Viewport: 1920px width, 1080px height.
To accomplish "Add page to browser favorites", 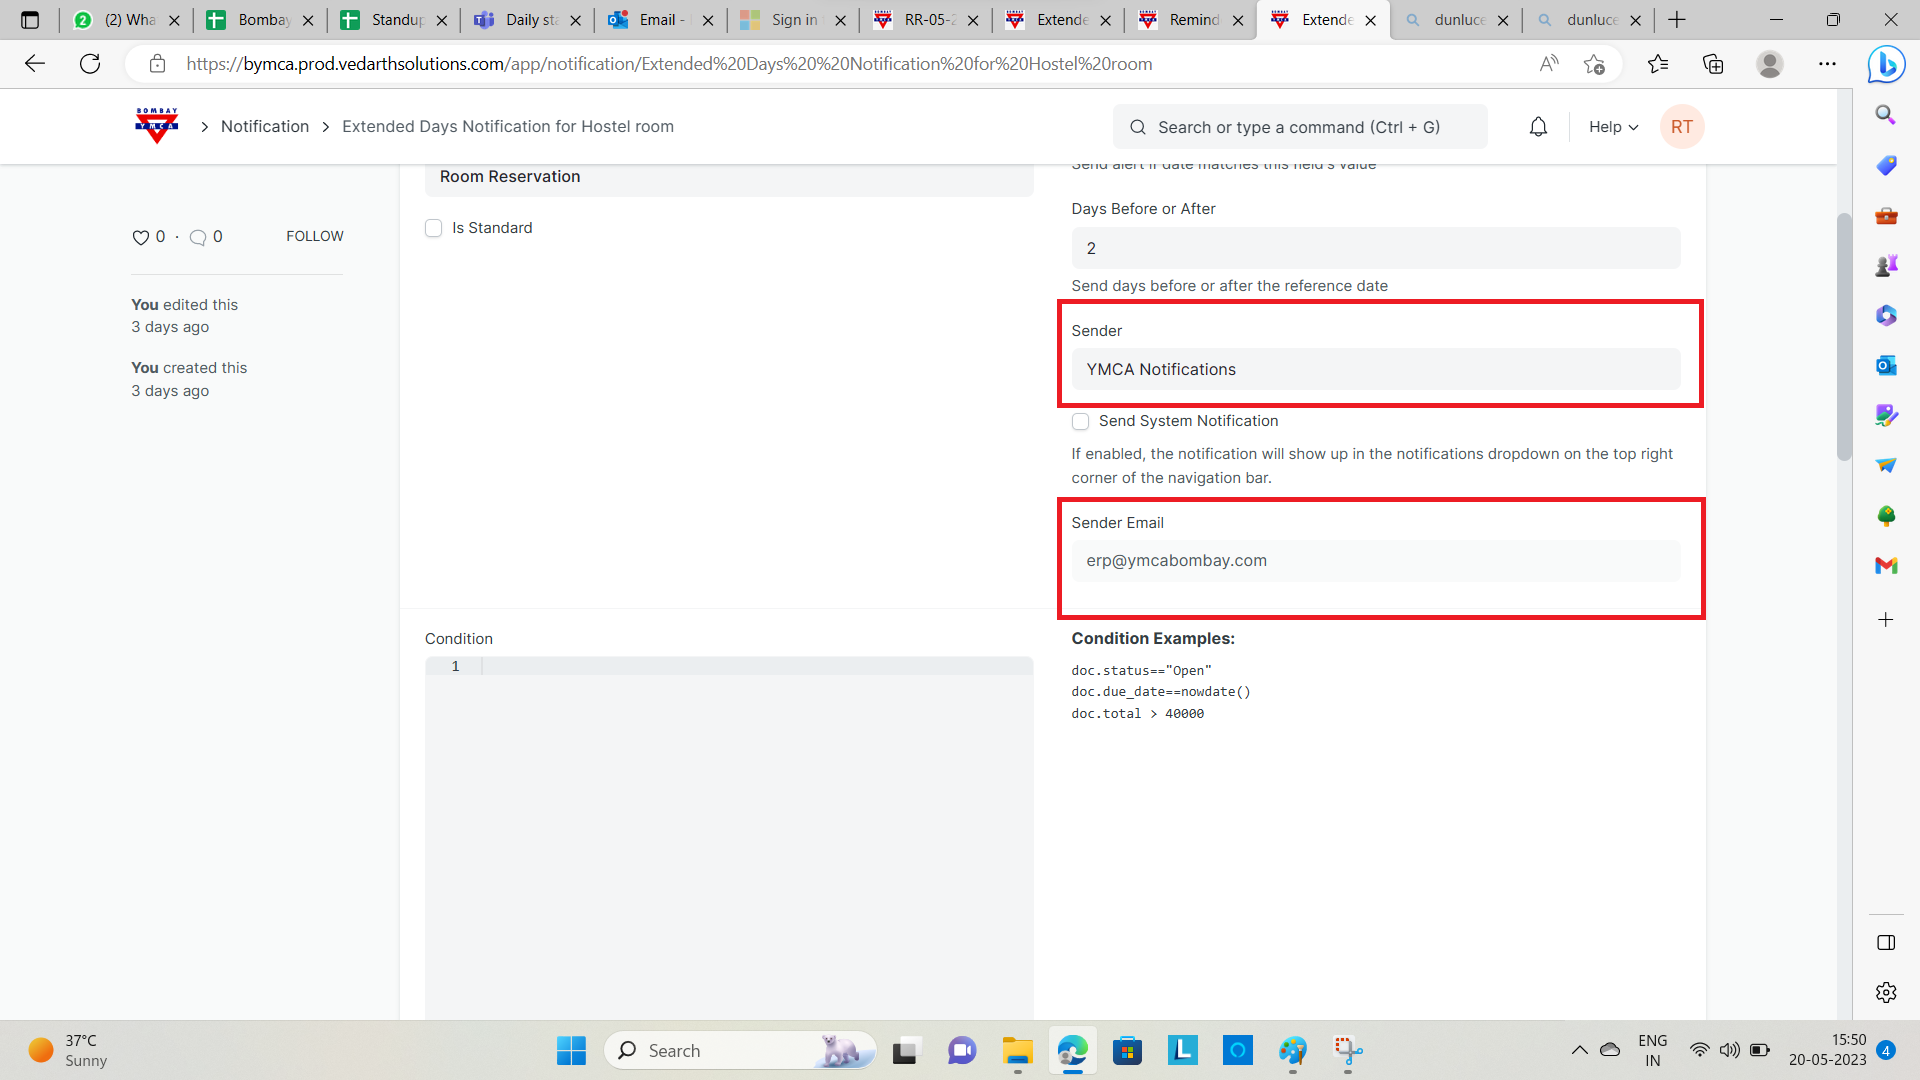I will coord(1594,64).
